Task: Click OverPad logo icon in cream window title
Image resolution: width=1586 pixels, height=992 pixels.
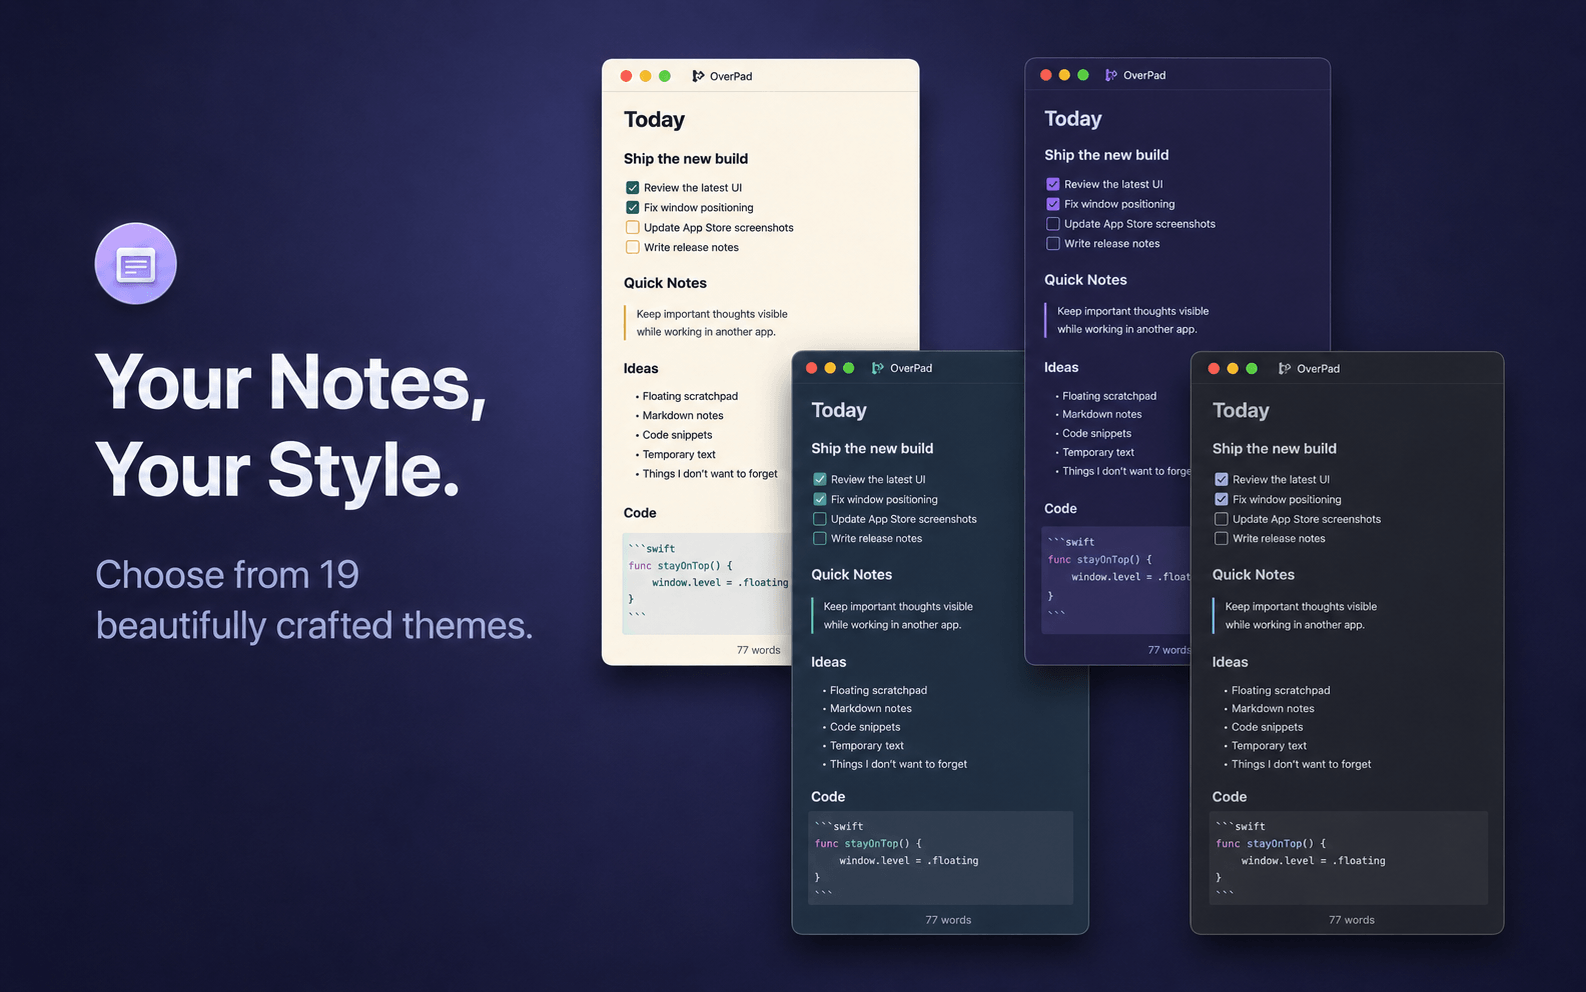Action: pyautogui.click(x=698, y=76)
